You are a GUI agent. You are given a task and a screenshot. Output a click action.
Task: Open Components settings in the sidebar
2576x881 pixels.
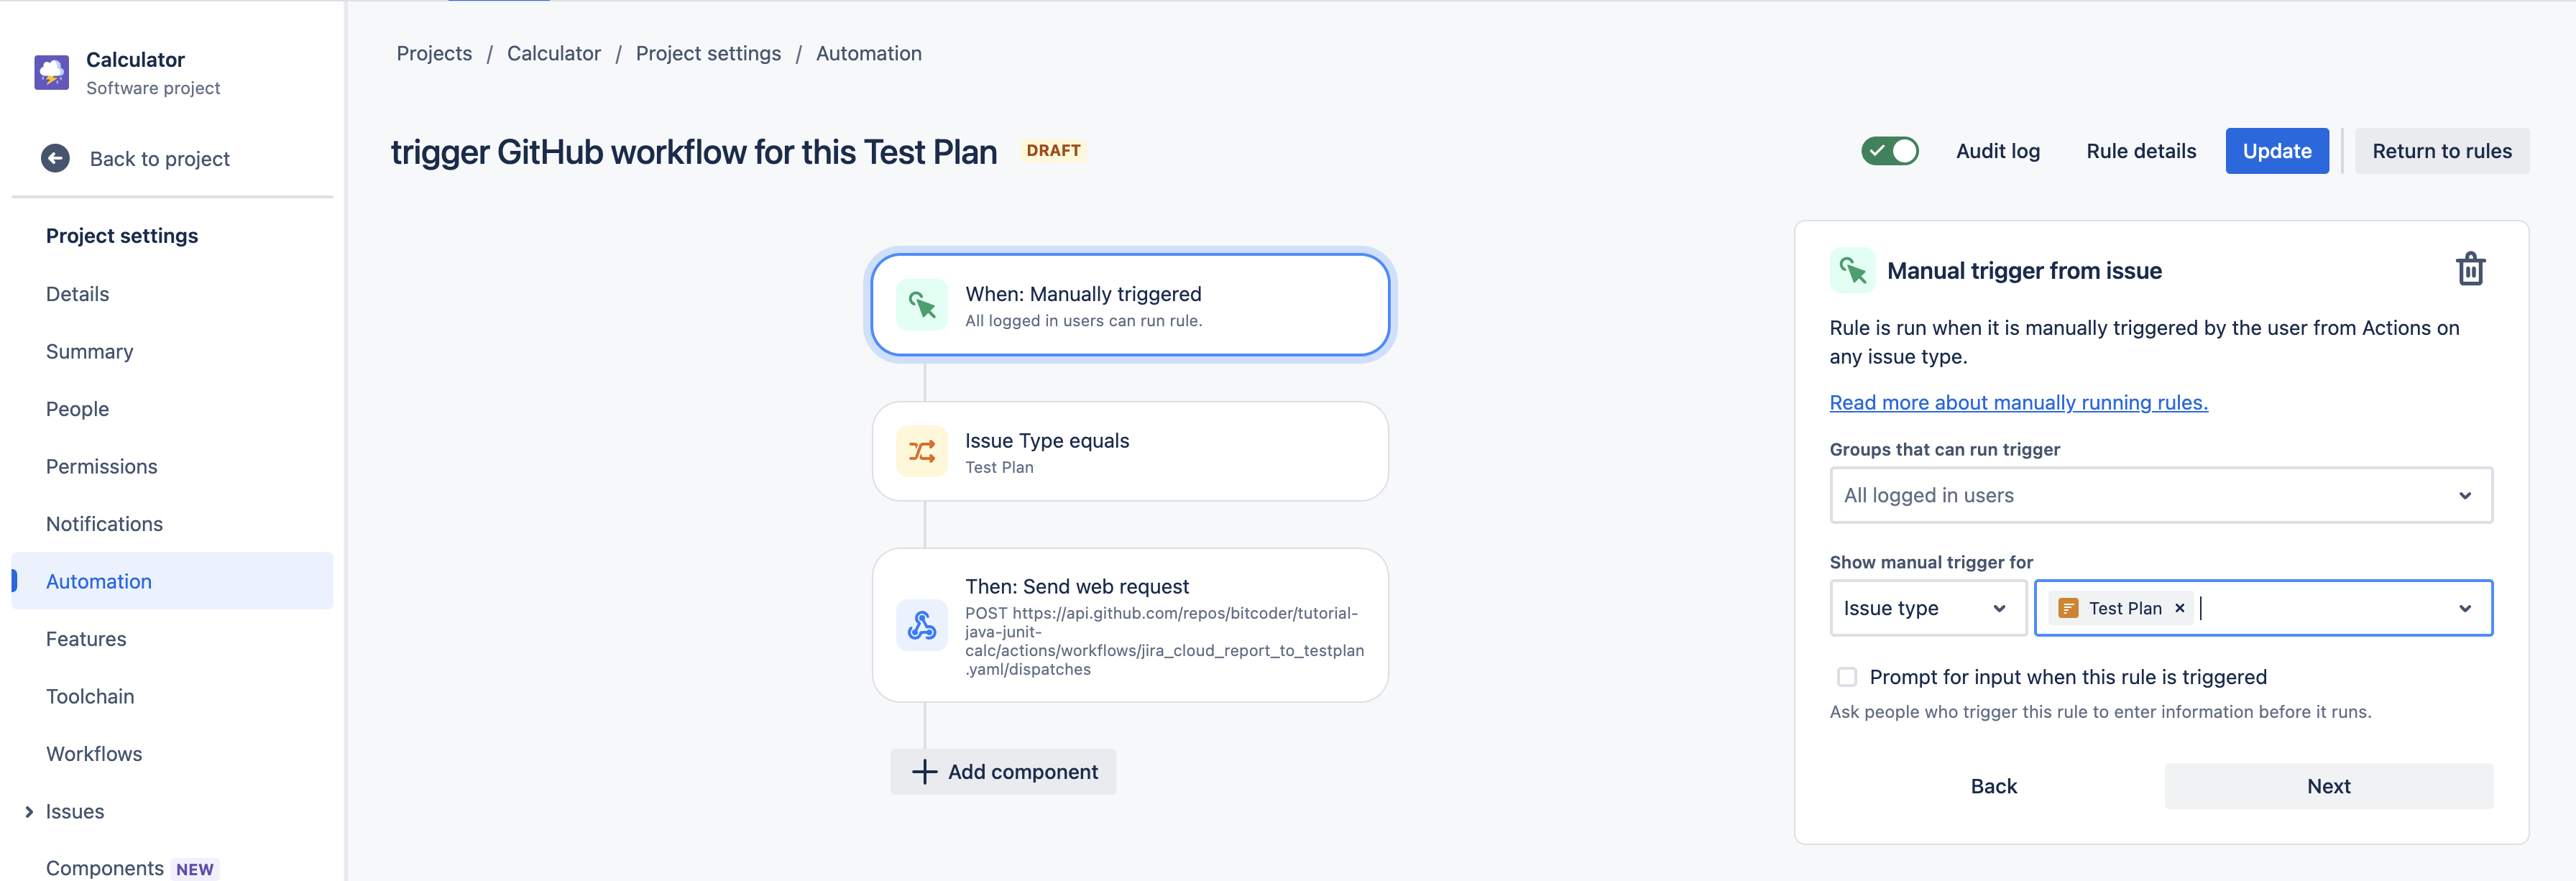pyautogui.click(x=104, y=868)
